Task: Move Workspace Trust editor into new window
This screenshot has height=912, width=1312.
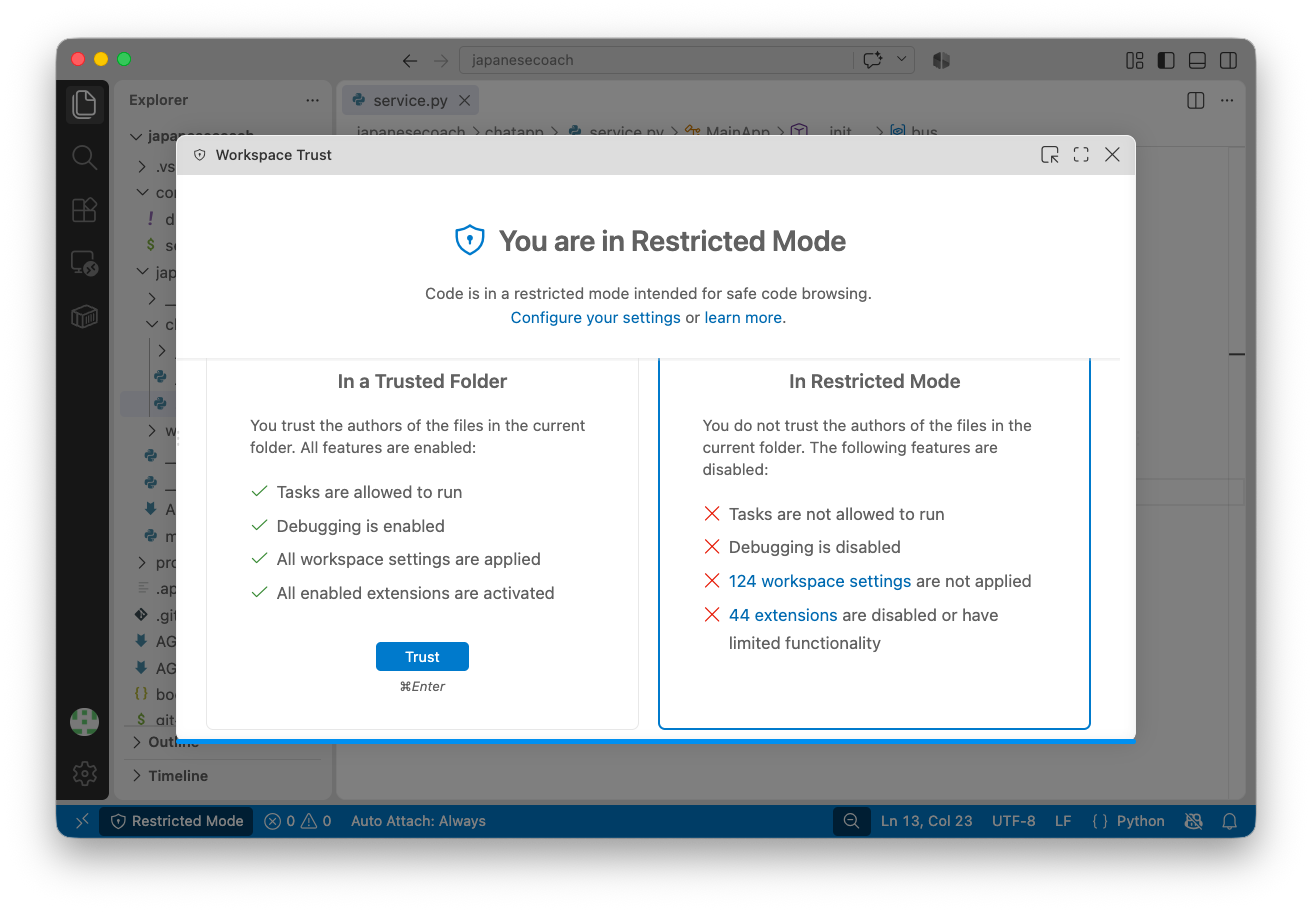Action: point(1049,155)
